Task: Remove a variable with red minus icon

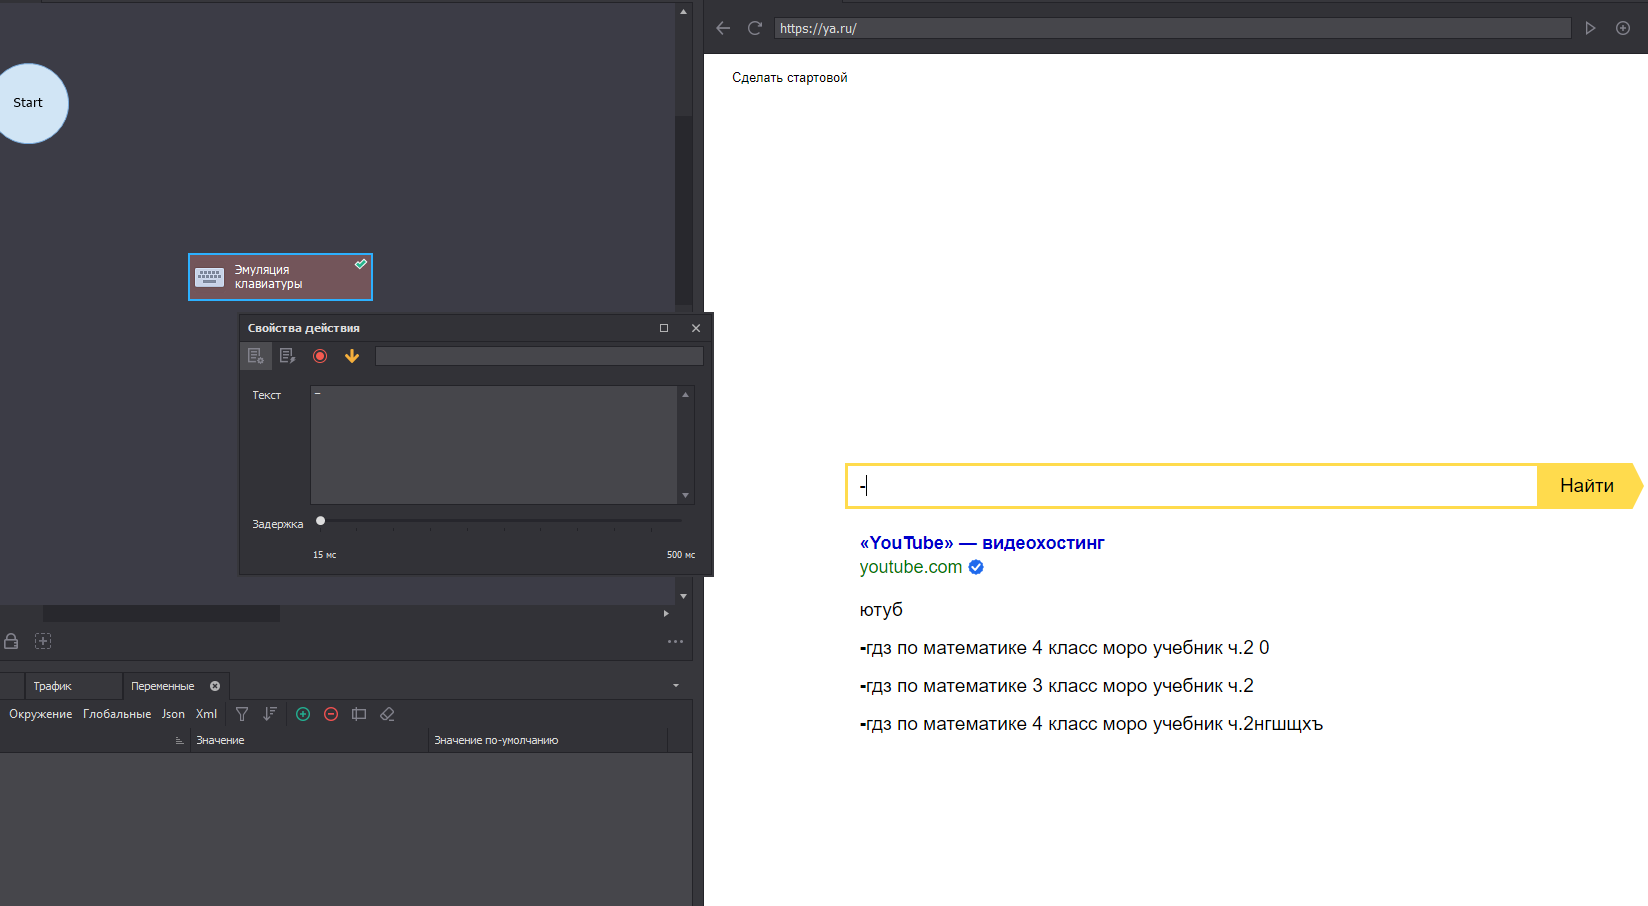Action: [331, 714]
